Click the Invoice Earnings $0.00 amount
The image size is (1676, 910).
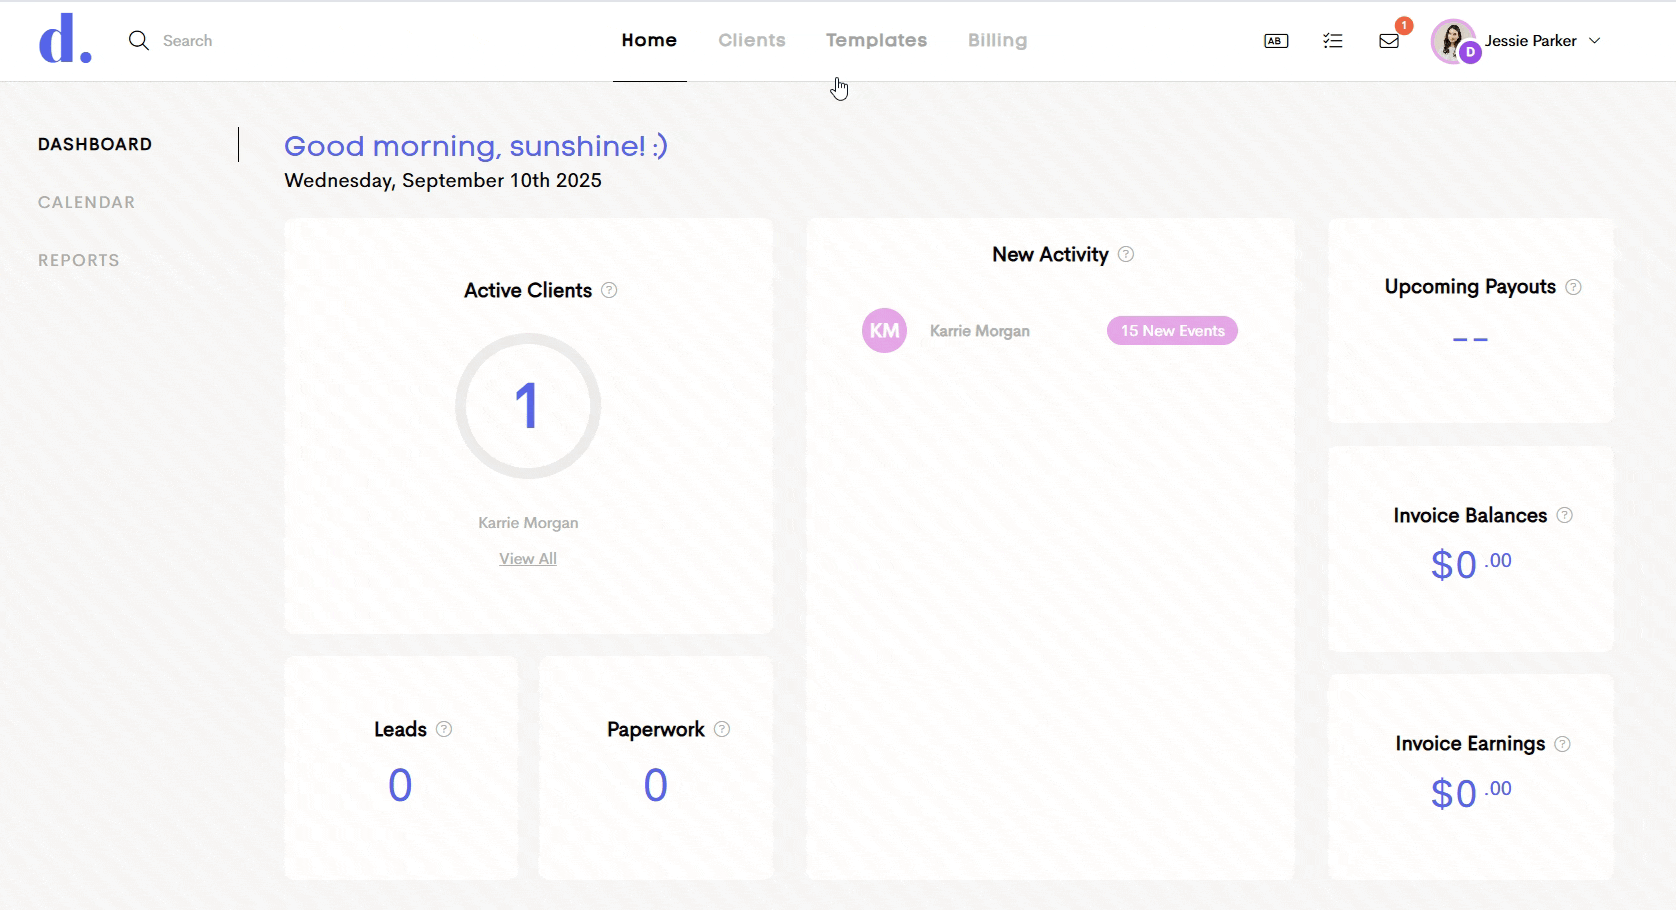tap(1471, 793)
